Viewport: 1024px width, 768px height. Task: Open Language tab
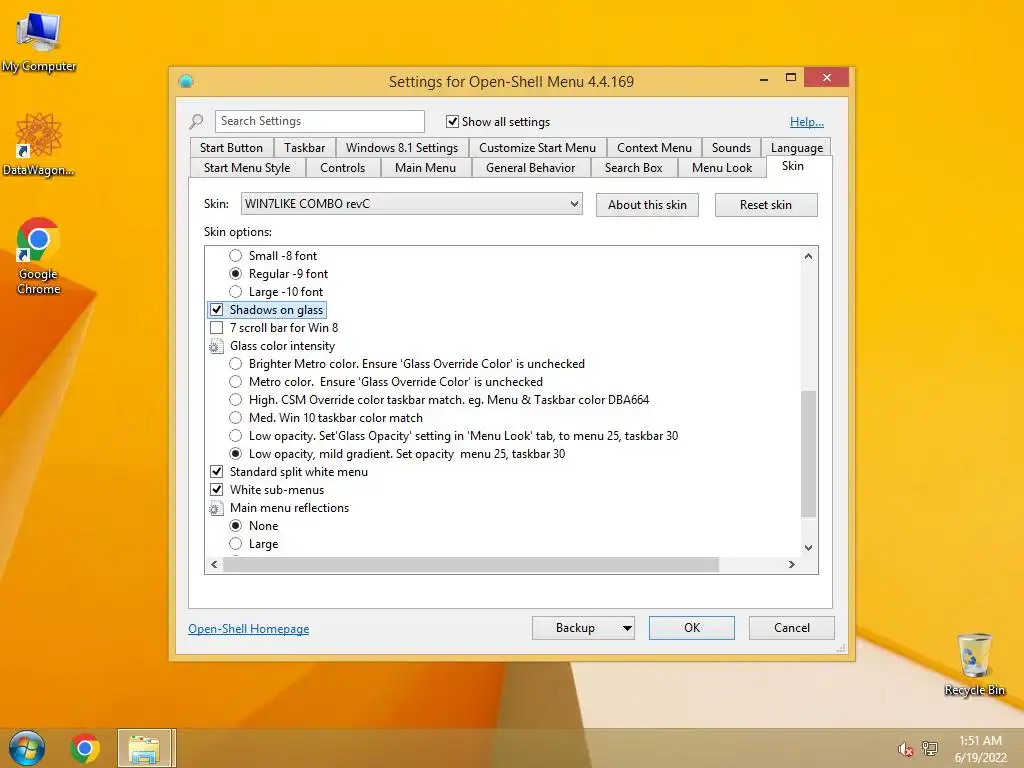(x=797, y=148)
